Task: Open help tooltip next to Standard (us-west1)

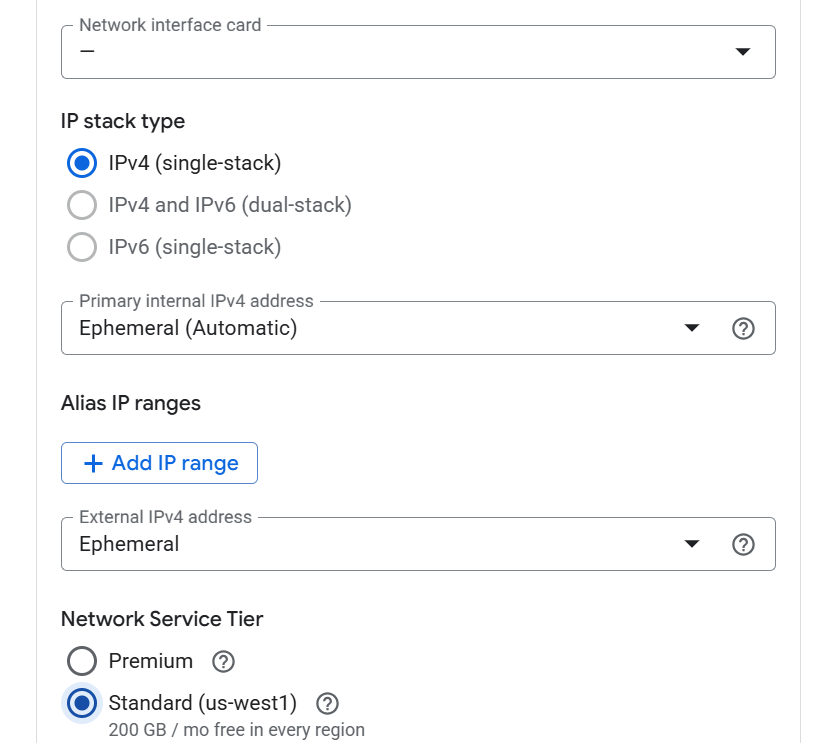Action: pyautogui.click(x=327, y=703)
